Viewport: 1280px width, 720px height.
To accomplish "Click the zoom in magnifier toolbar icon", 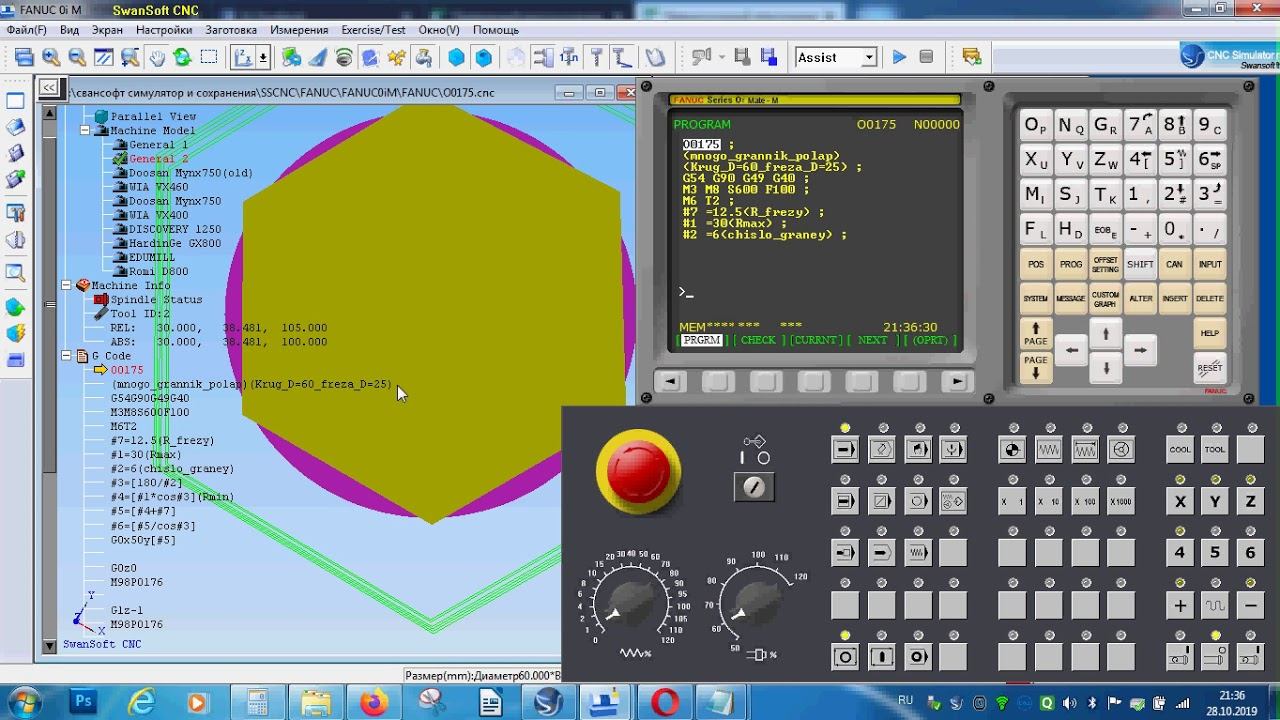I will 51,58.
